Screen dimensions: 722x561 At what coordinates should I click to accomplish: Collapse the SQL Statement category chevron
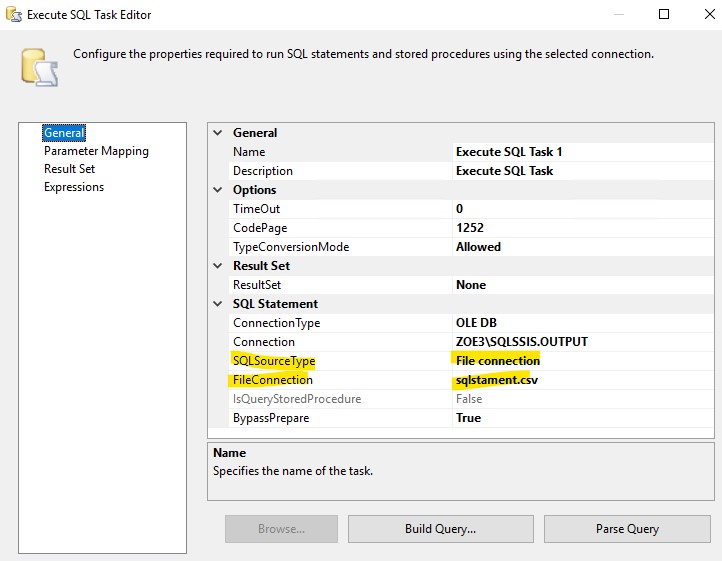(218, 304)
